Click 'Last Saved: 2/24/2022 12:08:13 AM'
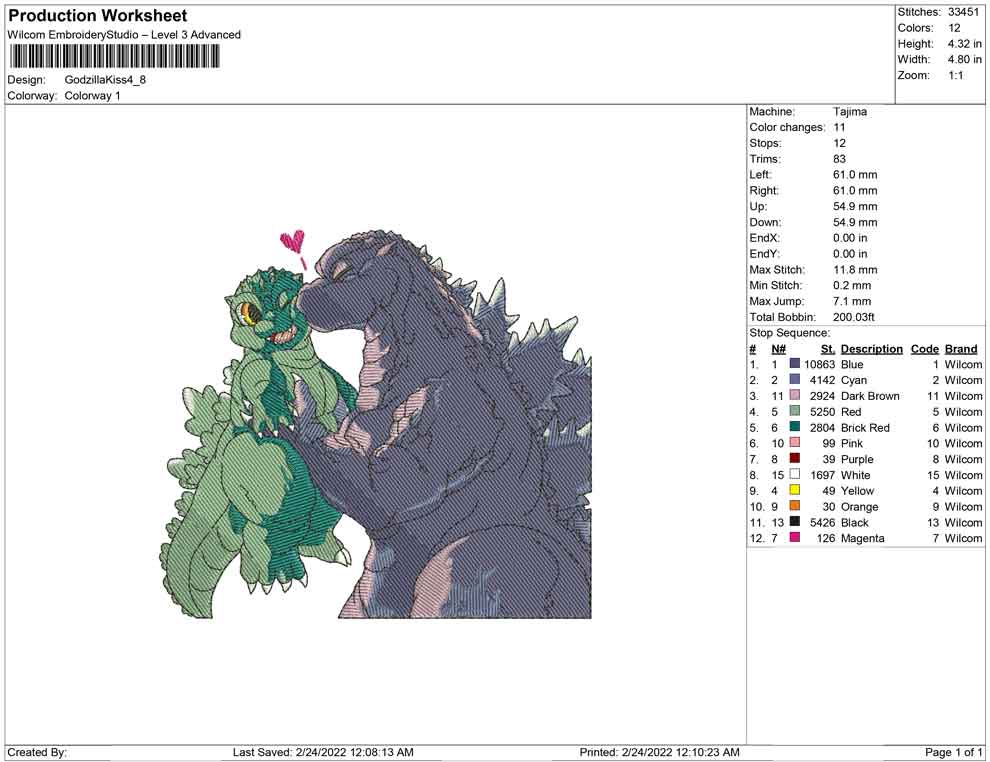Viewport: 990px width, 762px height. 323,752
